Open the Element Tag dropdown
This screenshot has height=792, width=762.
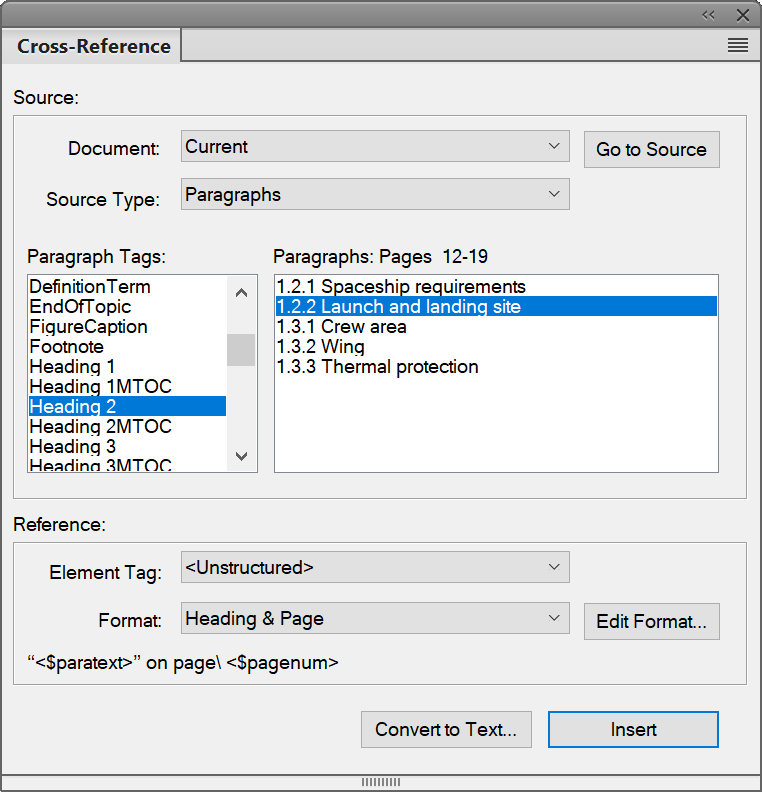[x=375, y=568]
